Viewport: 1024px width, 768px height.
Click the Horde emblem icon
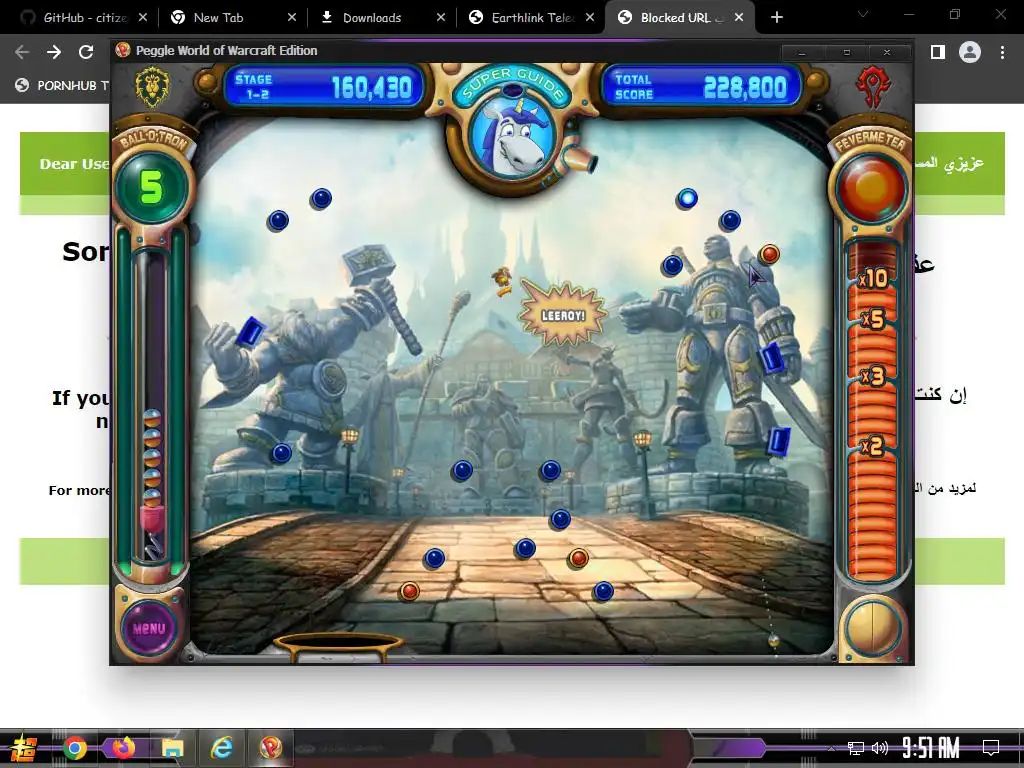click(873, 88)
